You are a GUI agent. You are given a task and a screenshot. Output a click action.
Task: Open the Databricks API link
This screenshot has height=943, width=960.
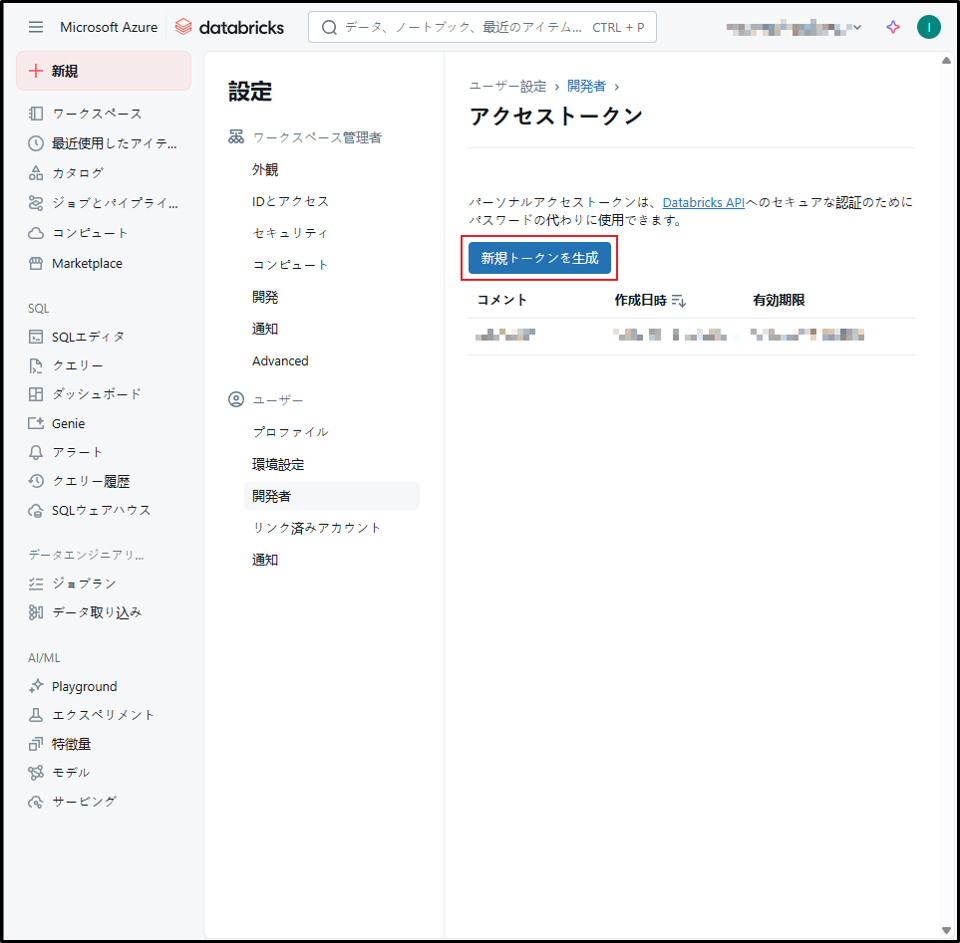coord(703,202)
